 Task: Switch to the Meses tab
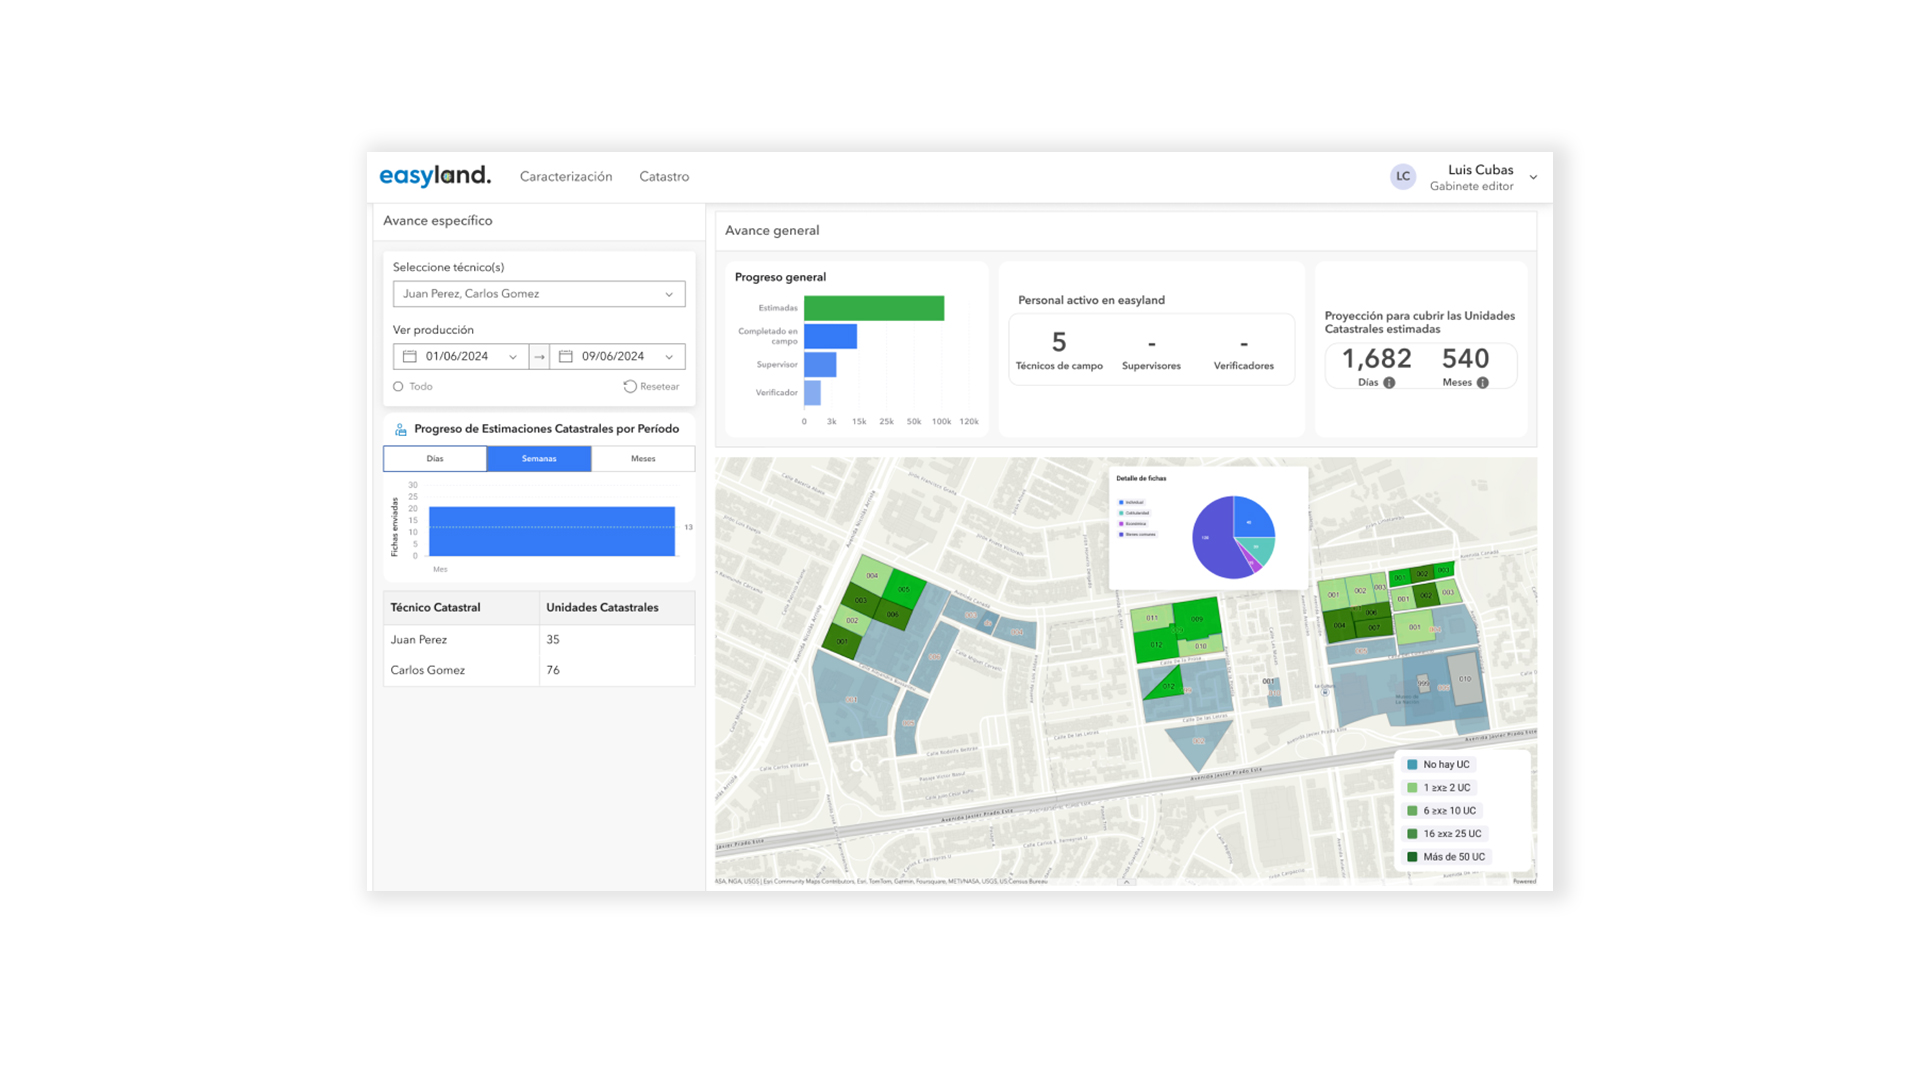coord(643,459)
